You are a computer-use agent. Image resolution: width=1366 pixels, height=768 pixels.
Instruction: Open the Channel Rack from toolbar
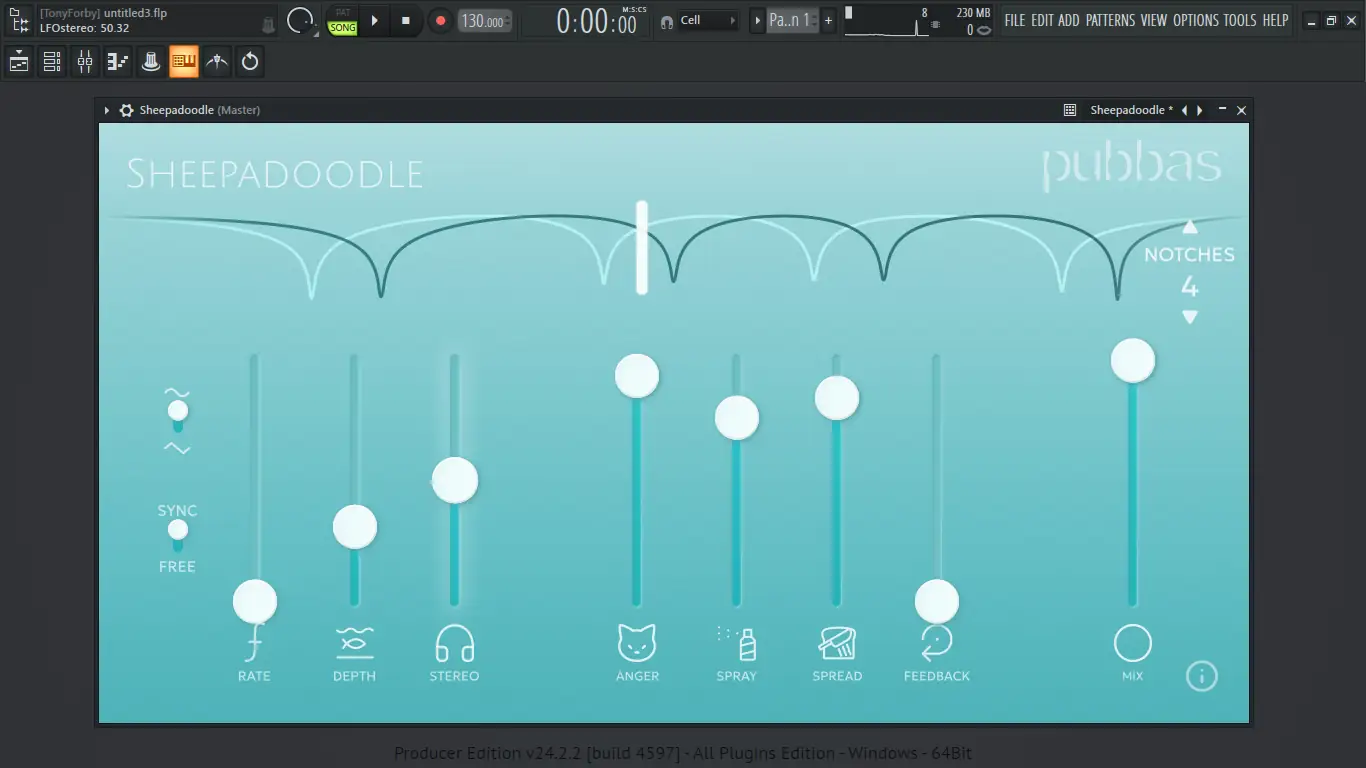point(52,62)
